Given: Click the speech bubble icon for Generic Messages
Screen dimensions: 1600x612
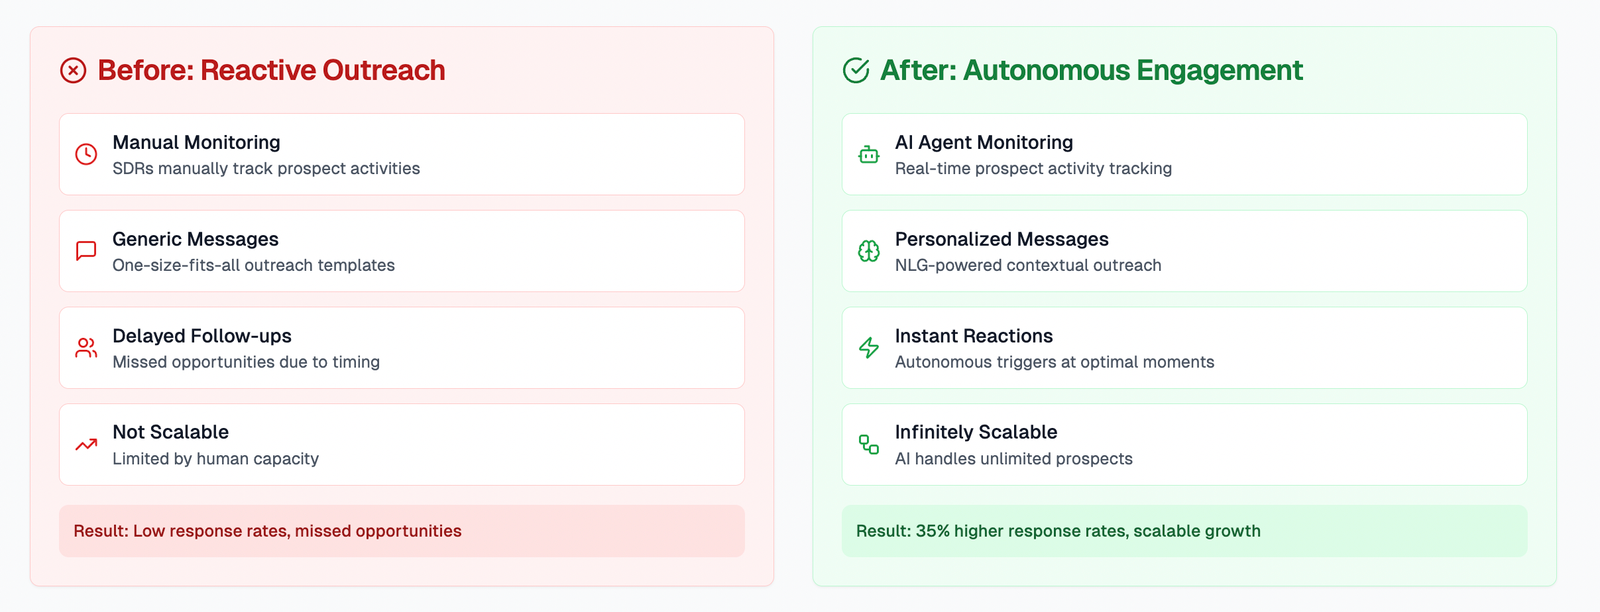Looking at the screenshot, I should (x=87, y=251).
